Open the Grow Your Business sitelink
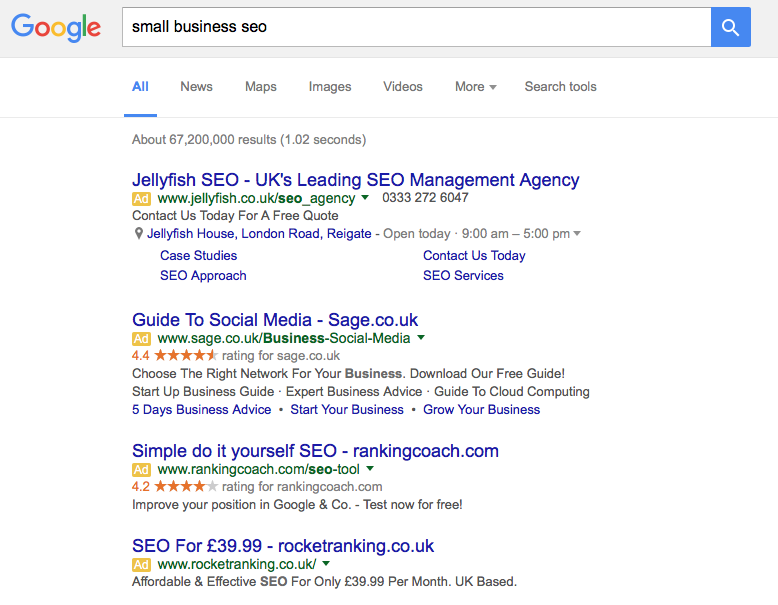778x605 pixels. pos(481,410)
